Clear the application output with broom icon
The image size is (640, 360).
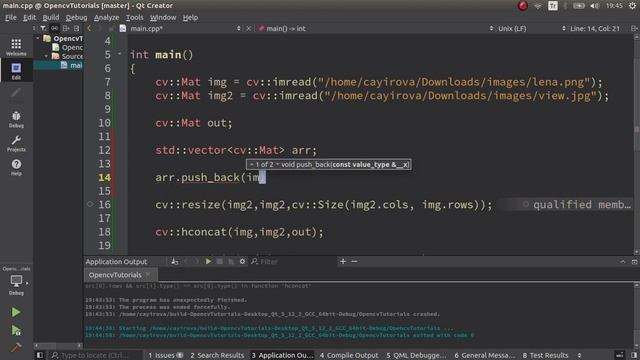[175, 261]
